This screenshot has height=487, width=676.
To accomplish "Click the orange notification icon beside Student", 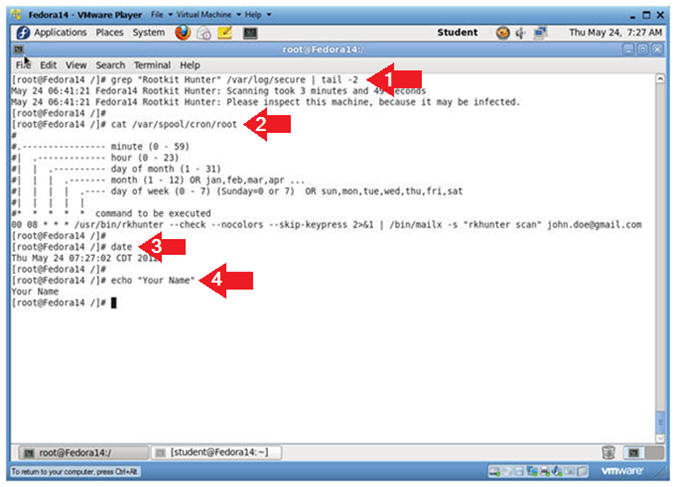I will coord(503,33).
